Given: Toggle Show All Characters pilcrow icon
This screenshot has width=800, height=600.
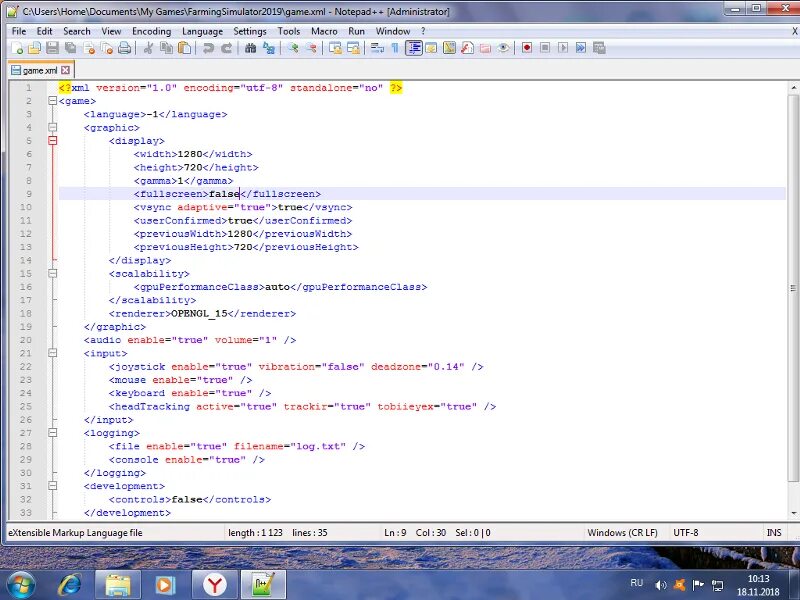Looking at the screenshot, I should pyautogui.click(x=395, y=48).
